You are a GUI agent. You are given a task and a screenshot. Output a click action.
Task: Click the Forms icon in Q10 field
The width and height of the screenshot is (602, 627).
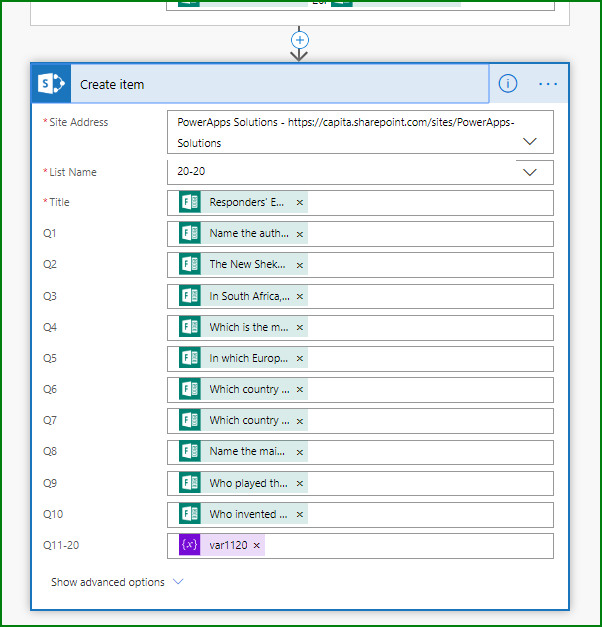pyautogui.click(x=190, y=514)
